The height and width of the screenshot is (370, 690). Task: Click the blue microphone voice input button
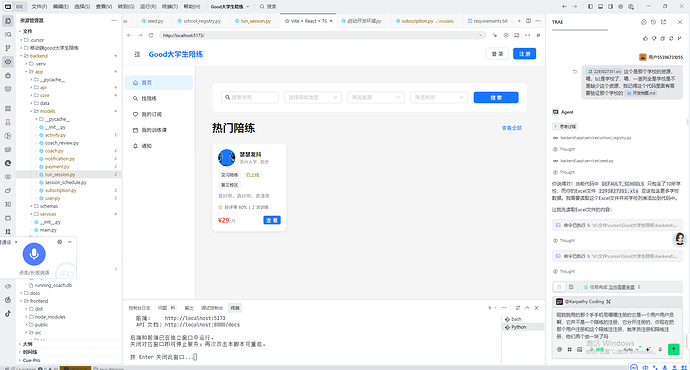34,254
